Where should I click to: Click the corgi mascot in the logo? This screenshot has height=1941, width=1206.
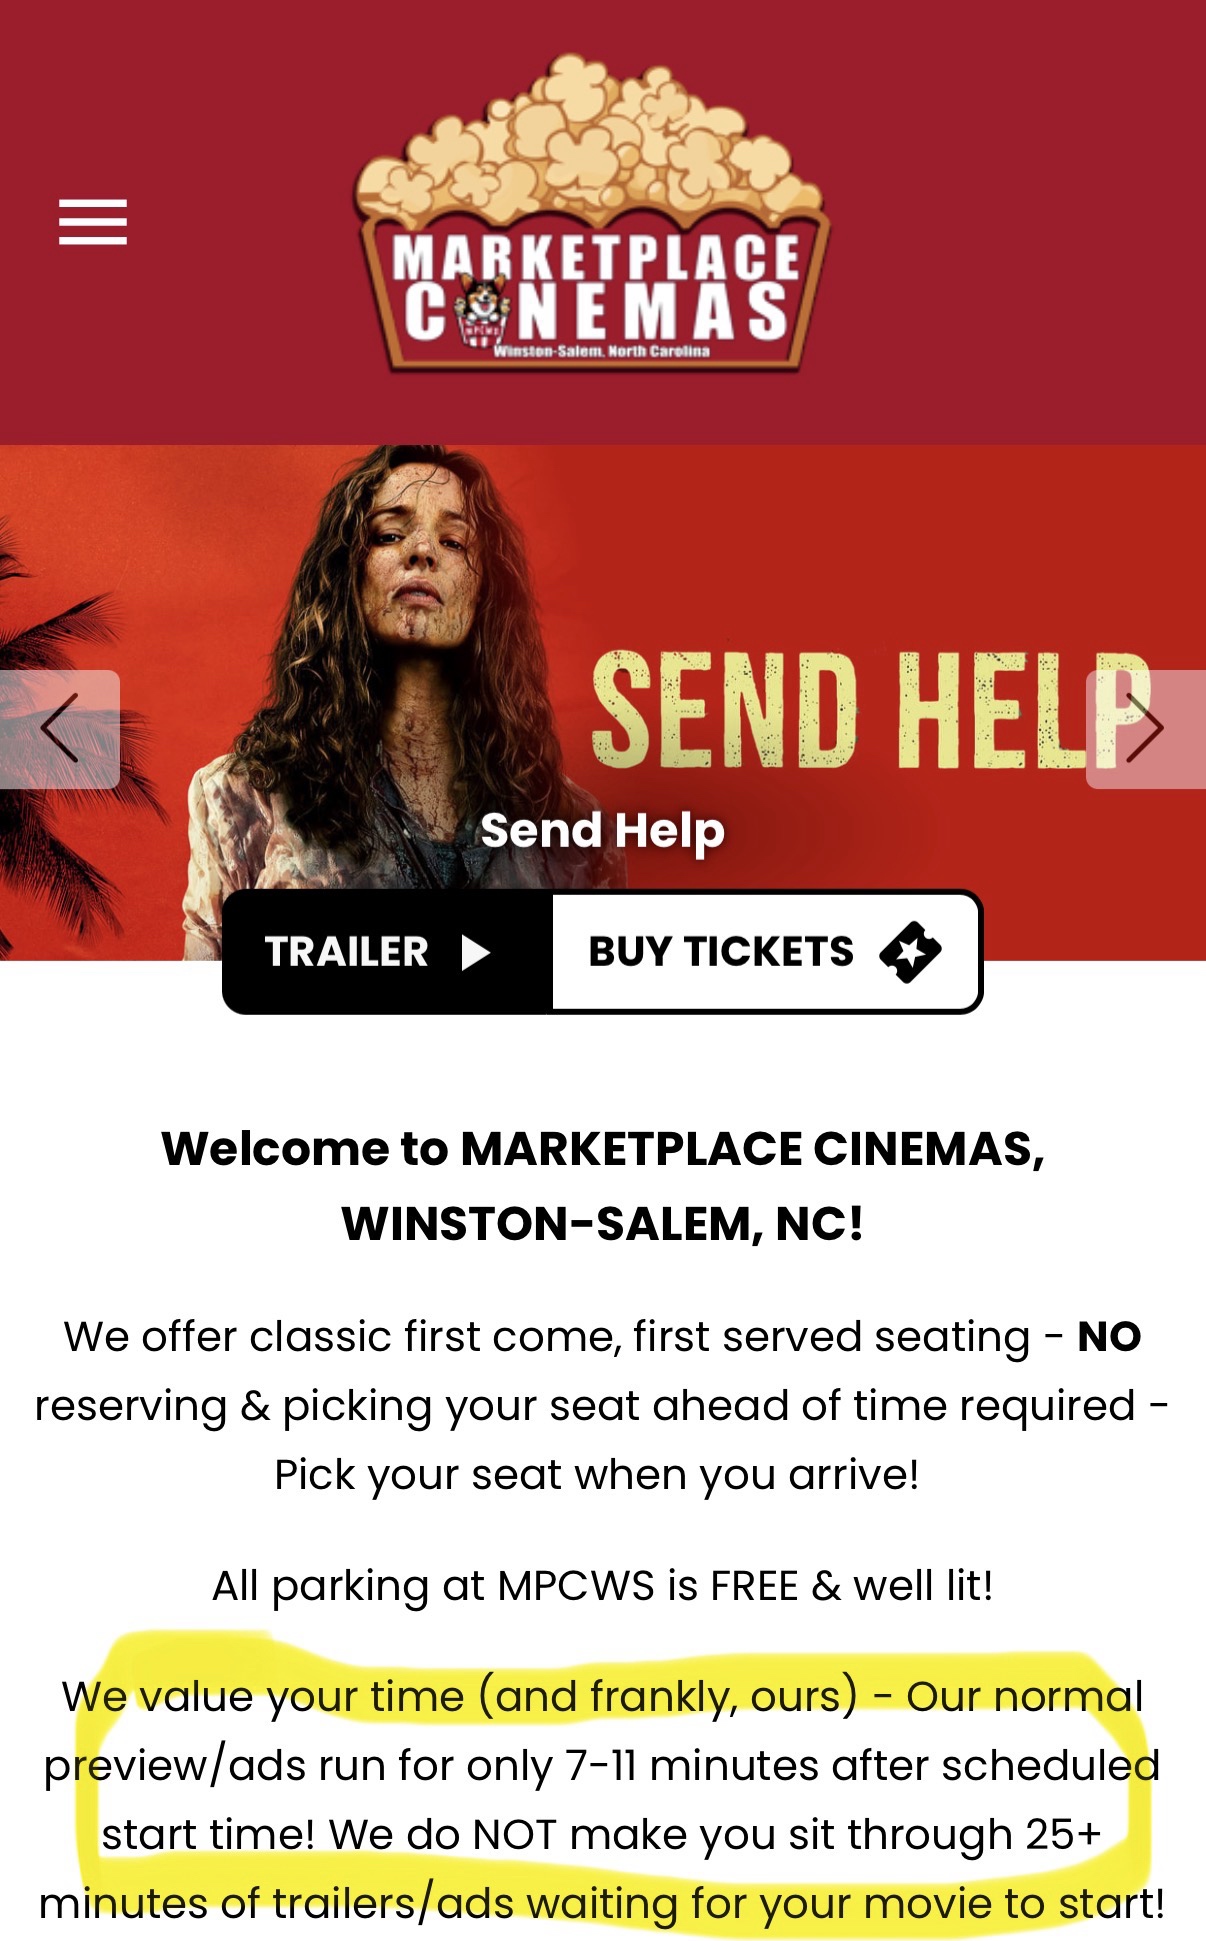[x=483, y=311]
